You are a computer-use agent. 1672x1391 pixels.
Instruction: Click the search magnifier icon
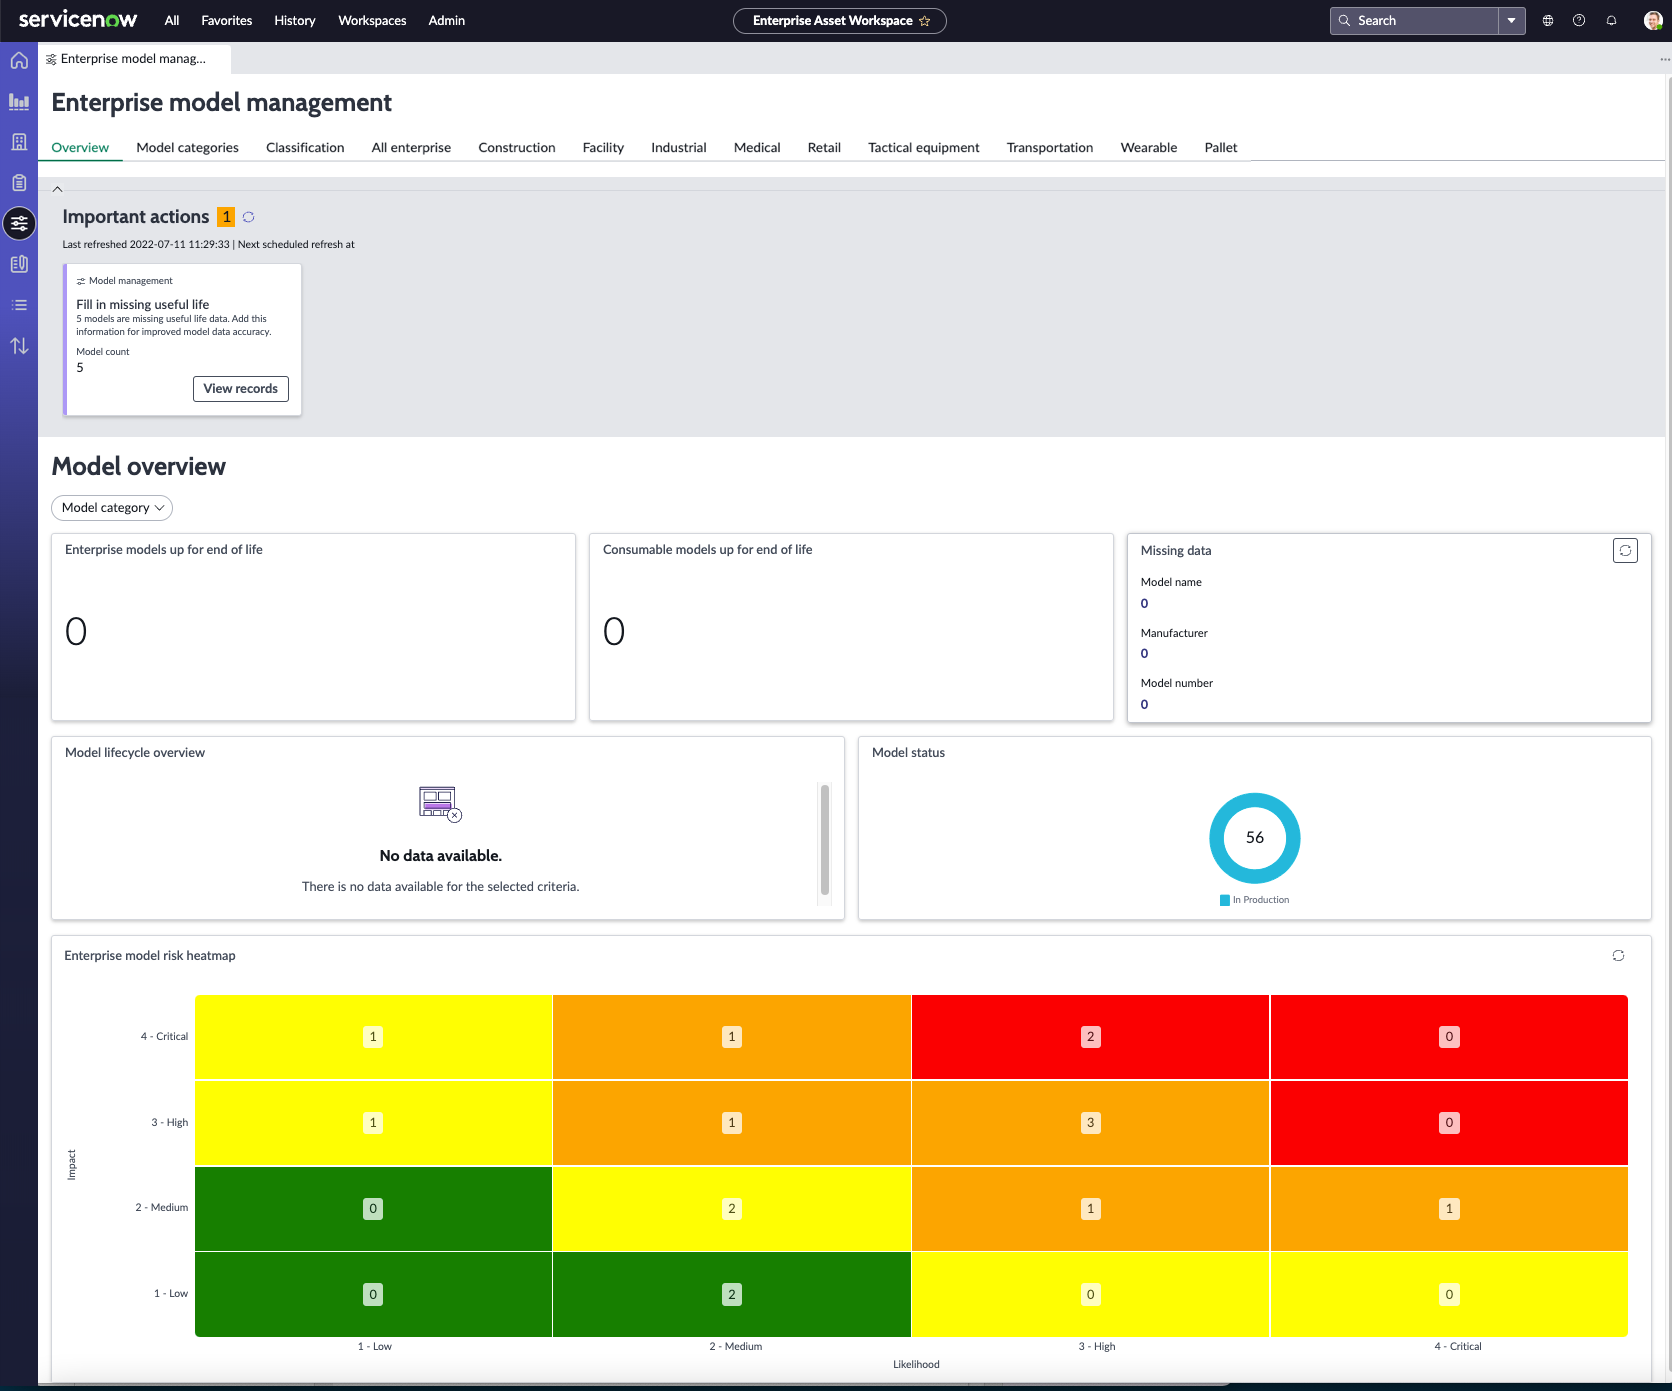(1345, 21)
